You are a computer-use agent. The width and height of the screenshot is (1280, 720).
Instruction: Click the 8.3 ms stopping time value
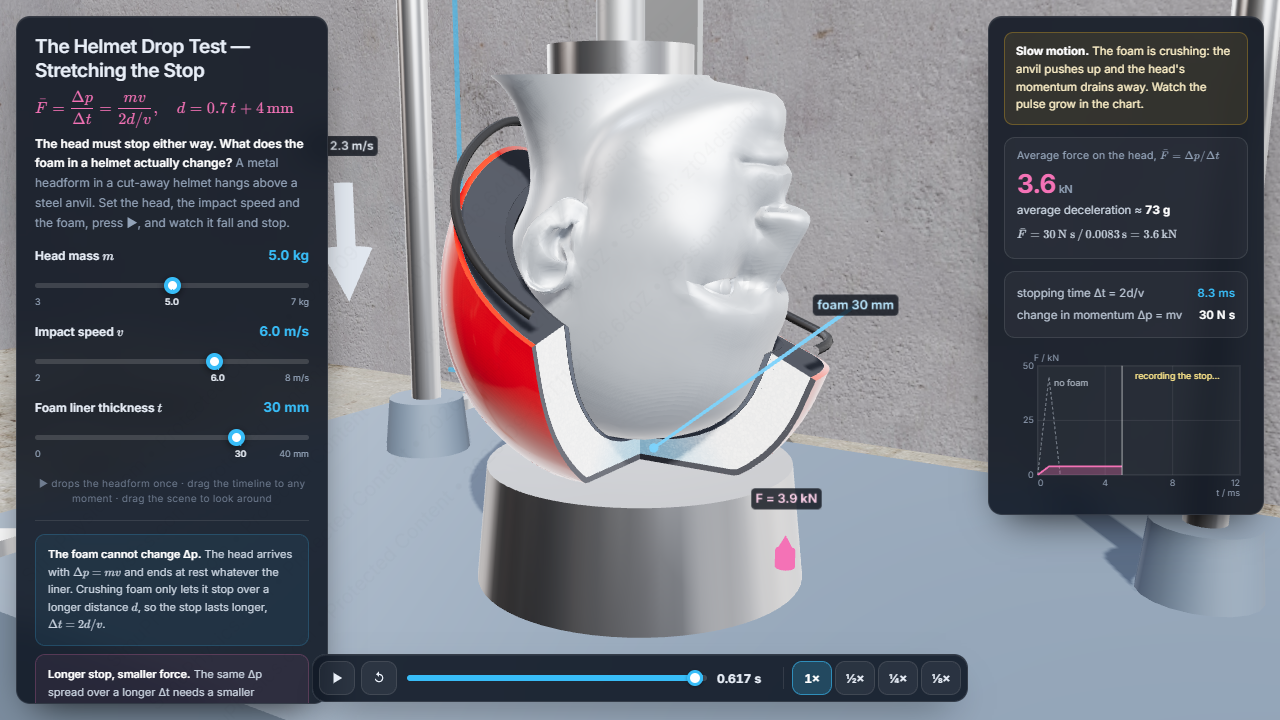pyautogui.click(x=1216, y=293)
